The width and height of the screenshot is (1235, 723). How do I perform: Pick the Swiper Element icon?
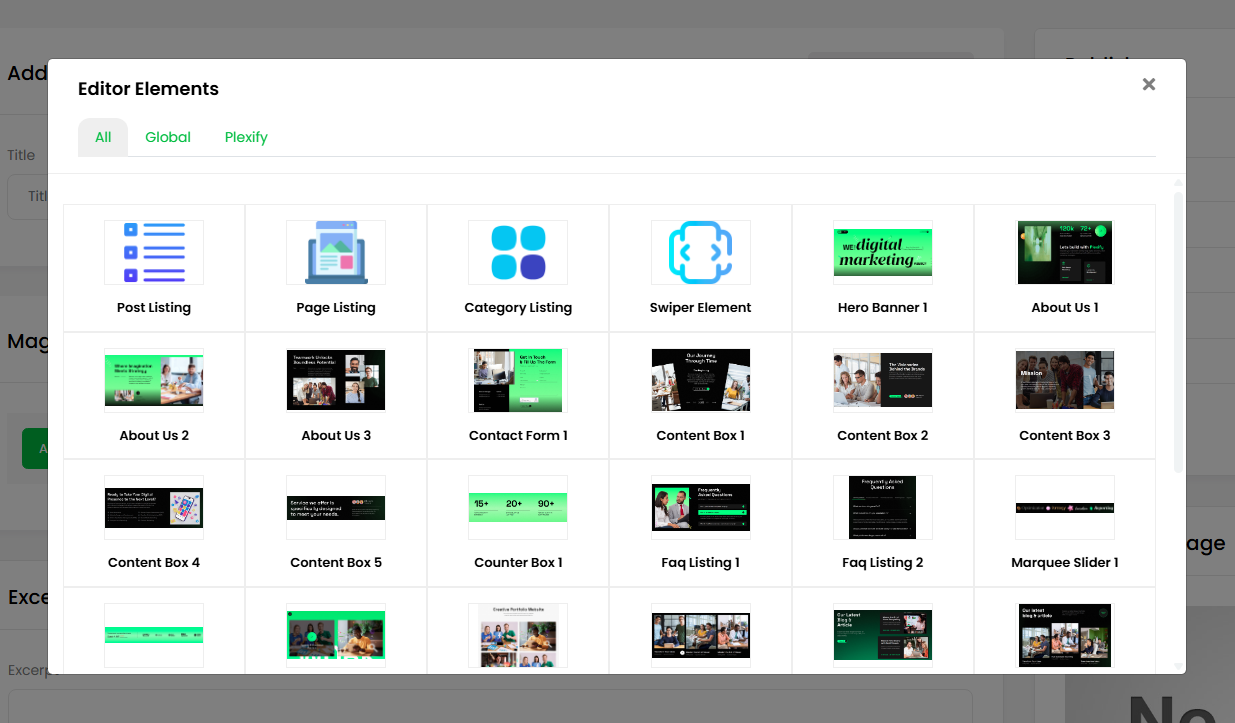pyautogui.click(x=700, y=253)
